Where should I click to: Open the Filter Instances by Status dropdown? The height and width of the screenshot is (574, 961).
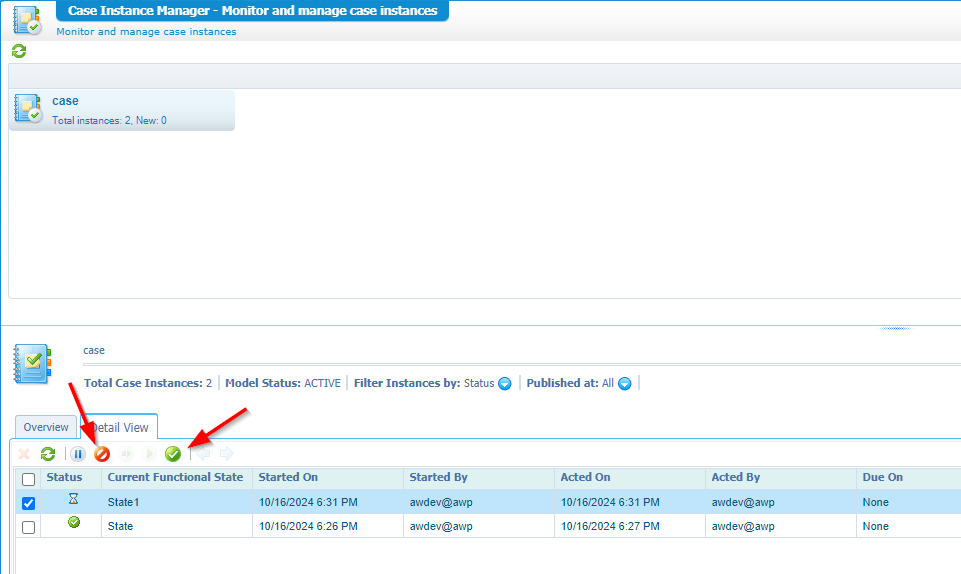505,383
